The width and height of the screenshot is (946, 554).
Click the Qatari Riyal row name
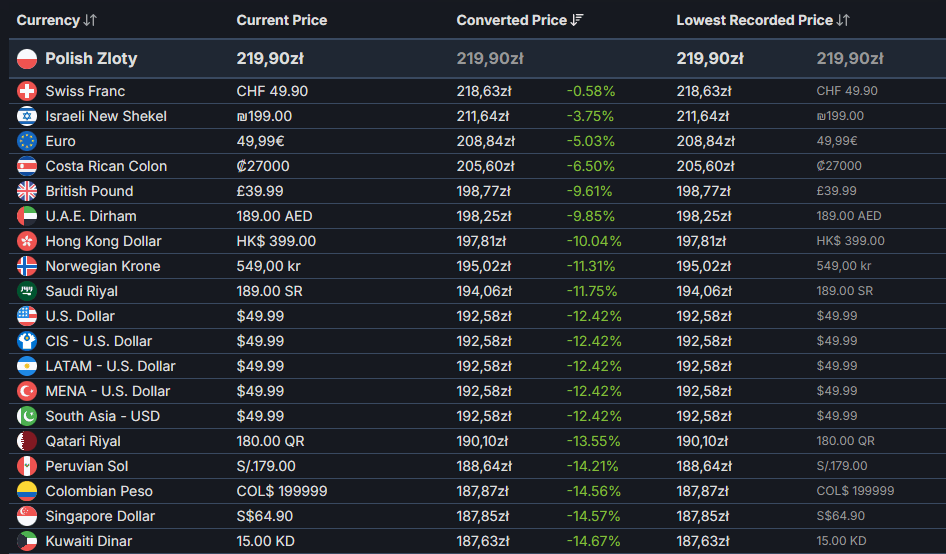(83, 441)
